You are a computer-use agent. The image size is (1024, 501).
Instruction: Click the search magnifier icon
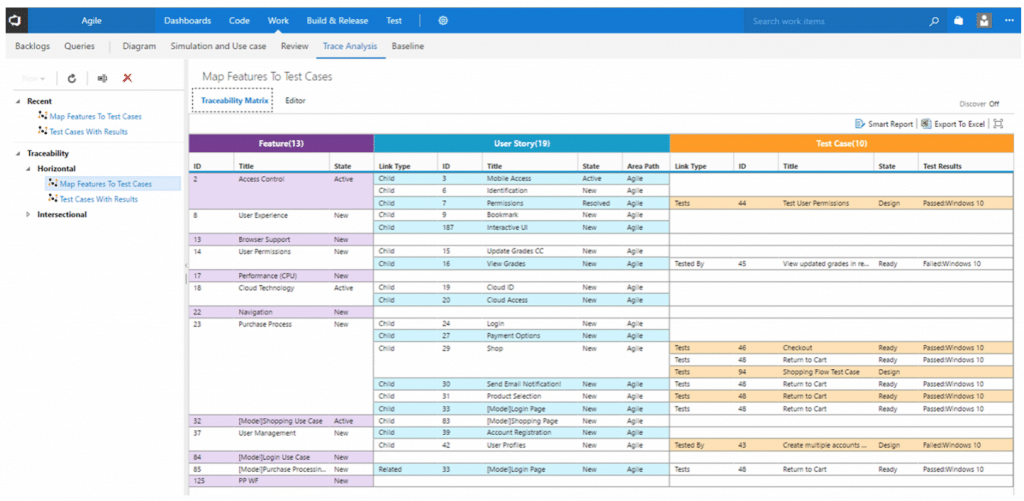[934, 20]
